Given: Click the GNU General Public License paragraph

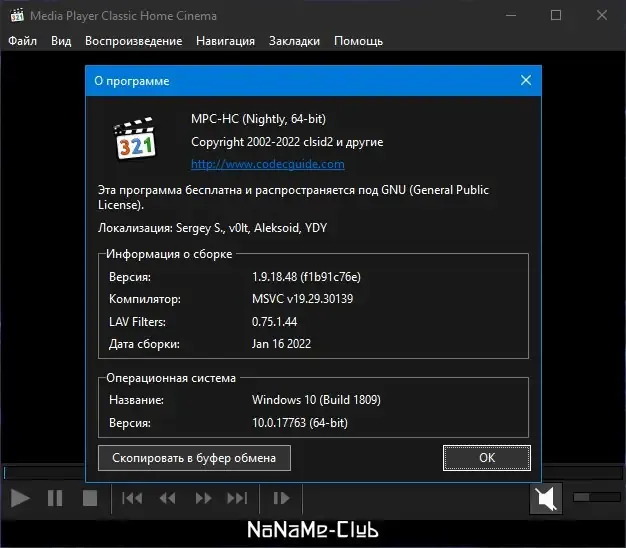Looking at the screenshot, I should [x=293, y=197].
